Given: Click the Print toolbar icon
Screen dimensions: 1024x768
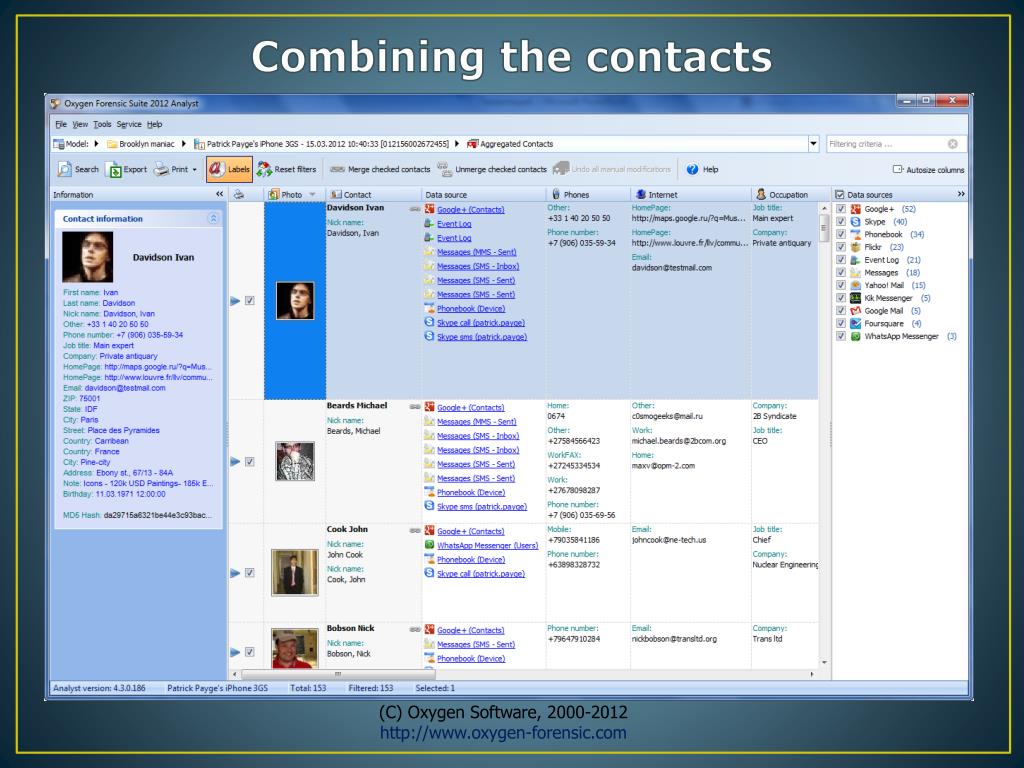Looking at the screenshot, I should (x=161, y=169).
